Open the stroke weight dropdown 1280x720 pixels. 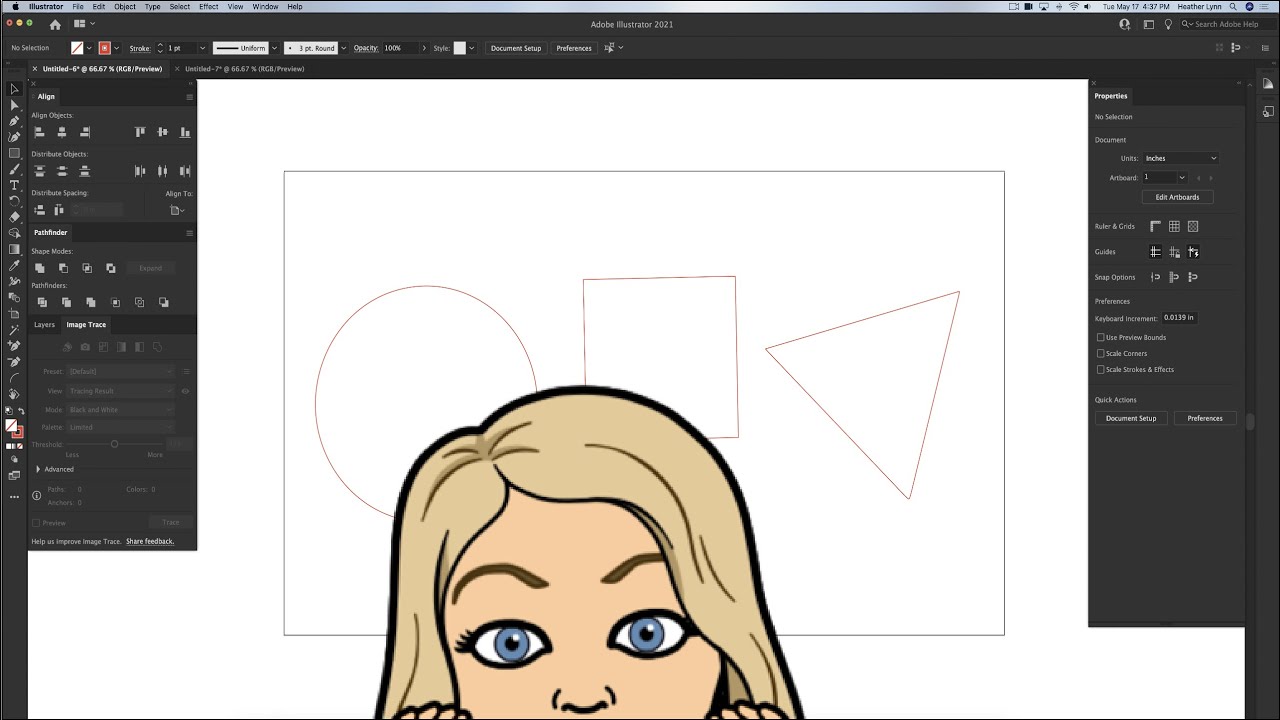[202, 48]
